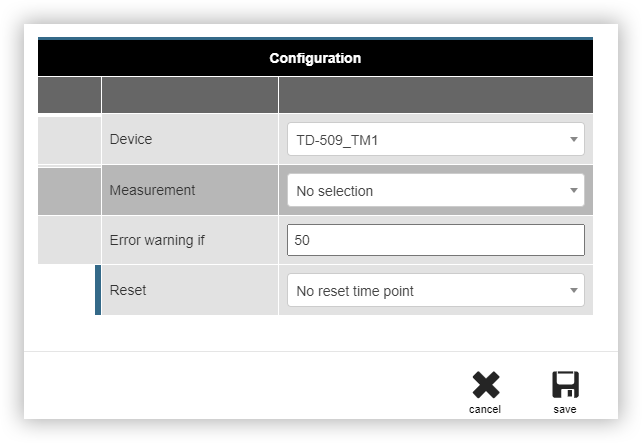Click the empty left cell of Device row
The width and height of the screenshot is (642, 443).
click(x=69, y=140)
